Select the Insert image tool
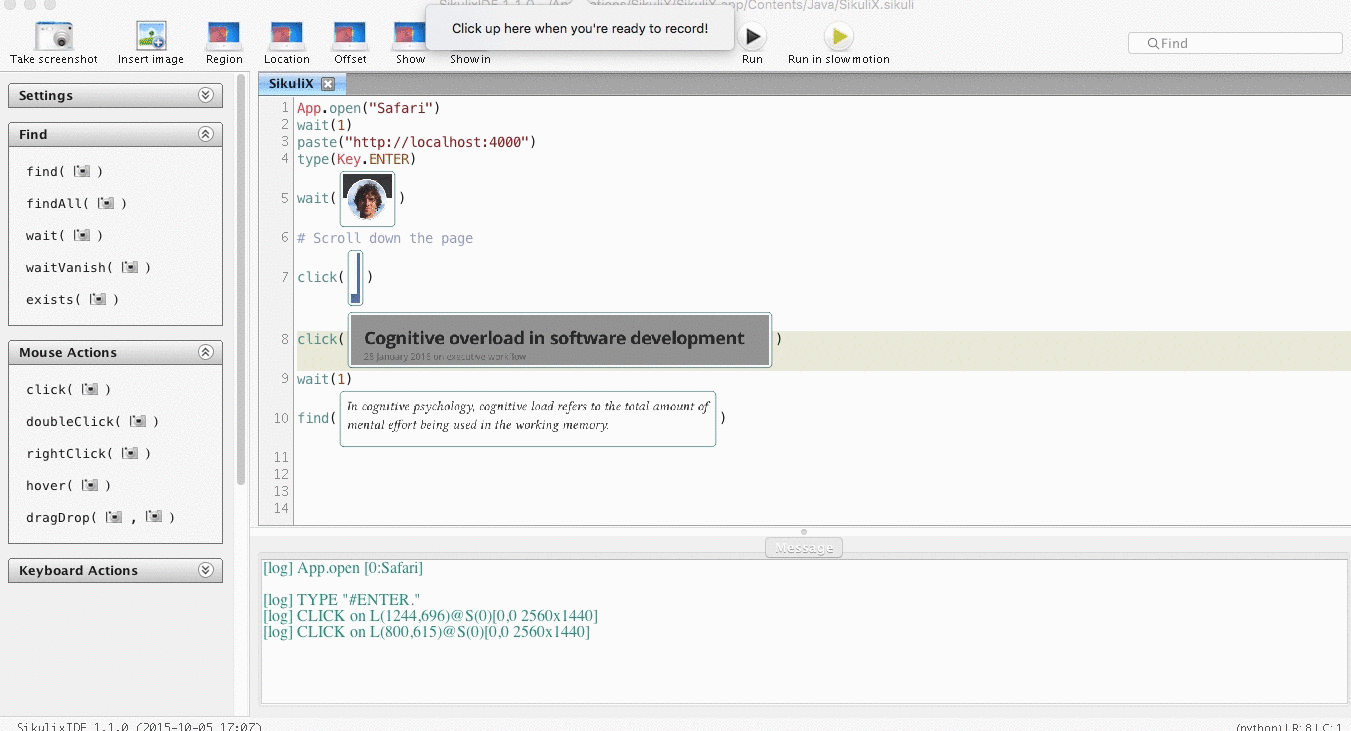This screenshot has width=1351, height=731. coord(150,35)
